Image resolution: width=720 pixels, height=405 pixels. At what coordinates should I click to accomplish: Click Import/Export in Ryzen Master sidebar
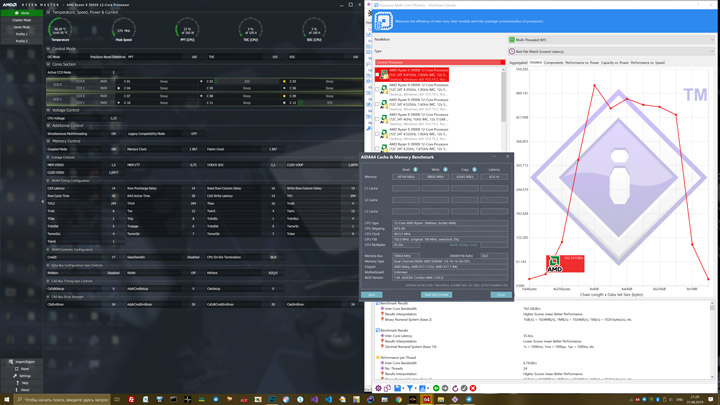coord(22,362)
